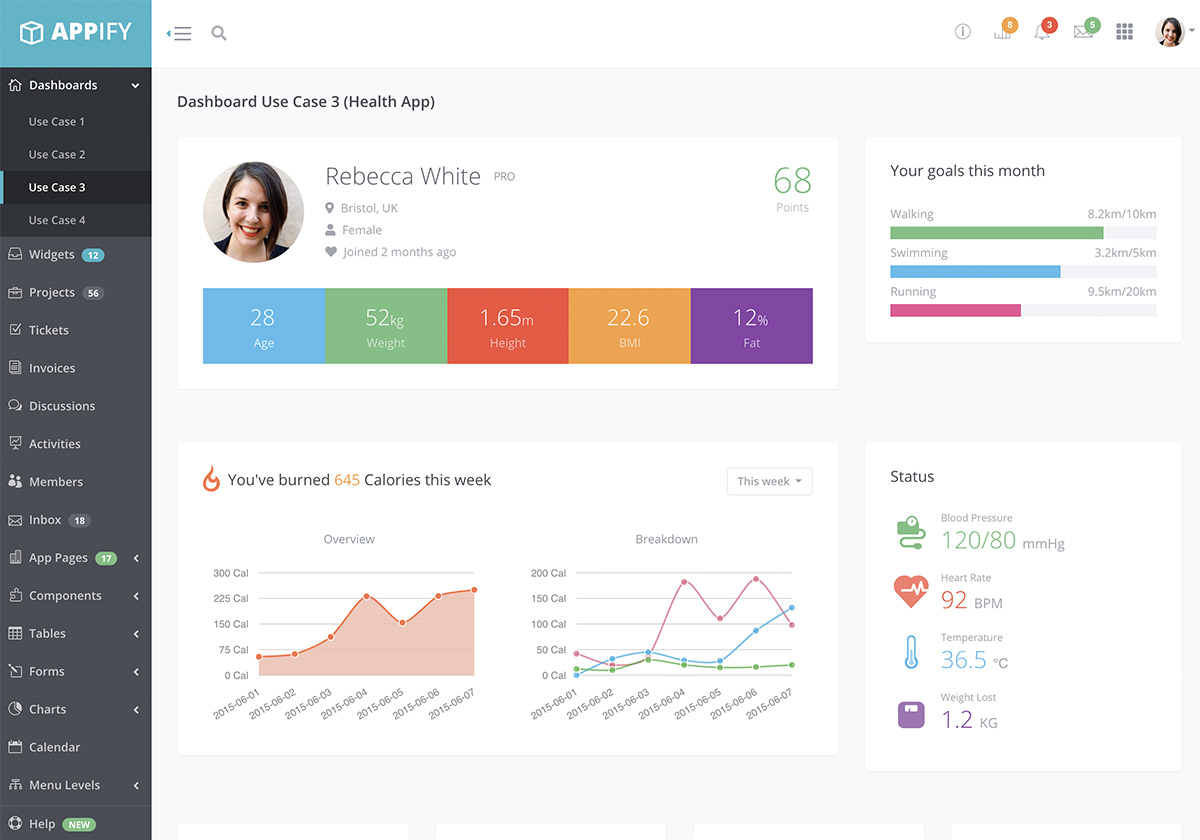Open the messages envelope icon
Image resolution: width=1200 pixels, height=840 pixels.
click(x=1083, y=31)
